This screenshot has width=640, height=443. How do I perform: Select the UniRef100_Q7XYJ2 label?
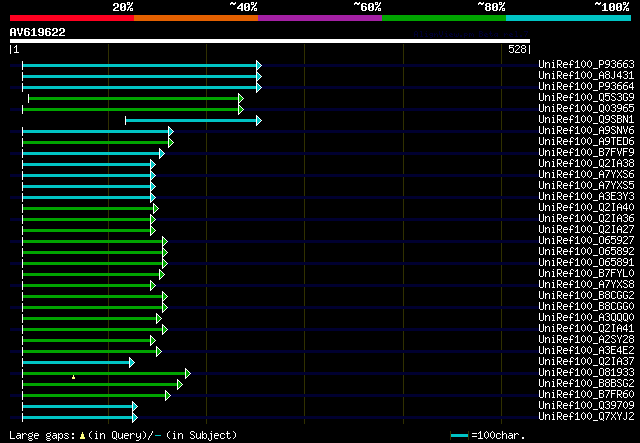pyautogui.click(x=586, y=417)
